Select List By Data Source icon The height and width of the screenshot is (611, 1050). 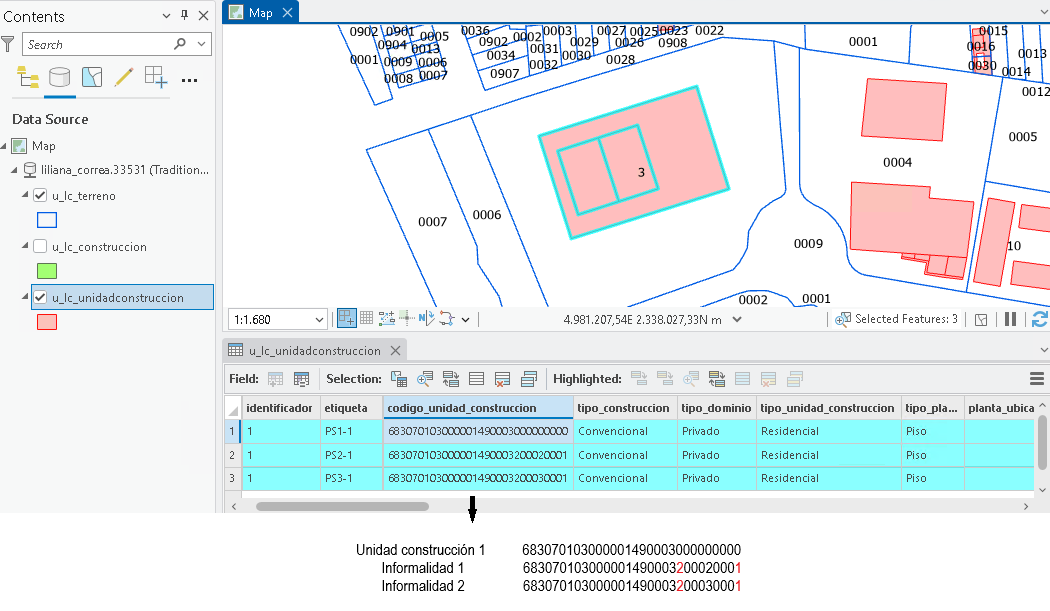[x=60, y=78]
